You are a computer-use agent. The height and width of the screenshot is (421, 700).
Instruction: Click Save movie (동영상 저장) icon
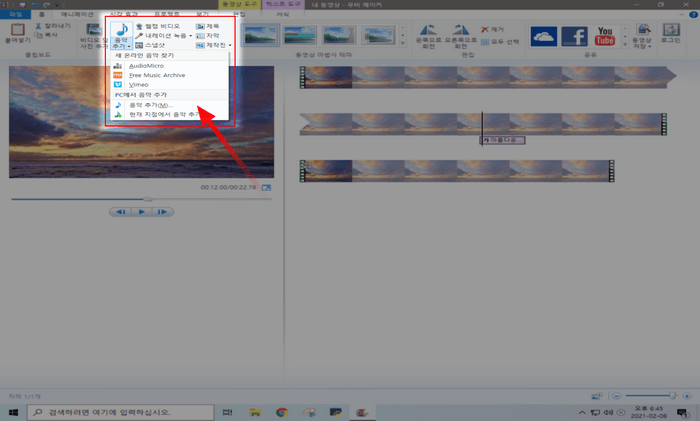click(643, 30)
